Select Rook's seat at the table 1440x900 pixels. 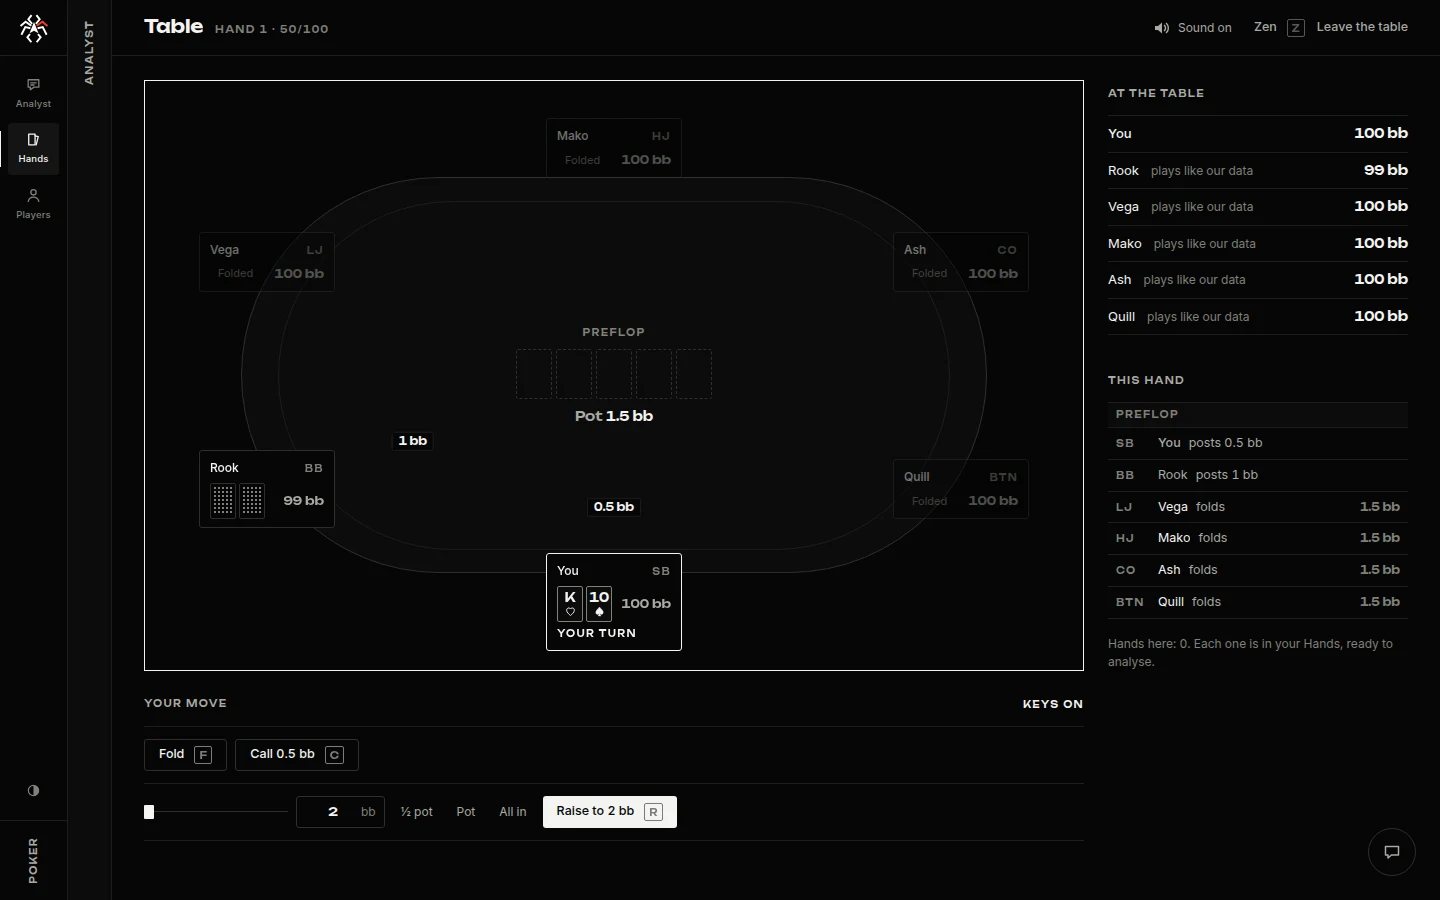pyautogui.click(x=267, y=489)
